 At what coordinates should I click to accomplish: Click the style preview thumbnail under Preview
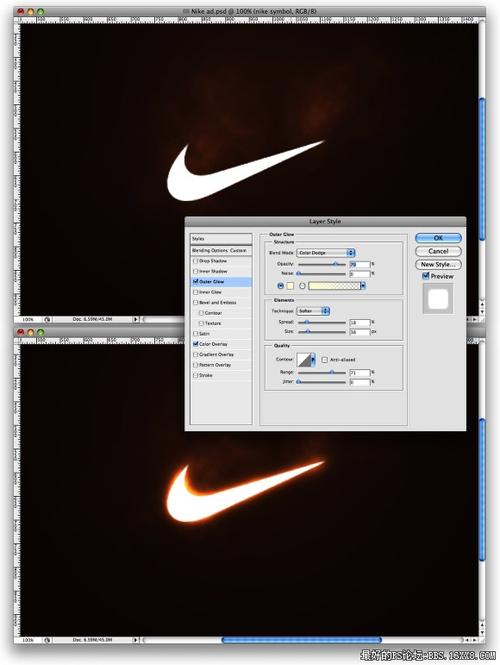438,299
